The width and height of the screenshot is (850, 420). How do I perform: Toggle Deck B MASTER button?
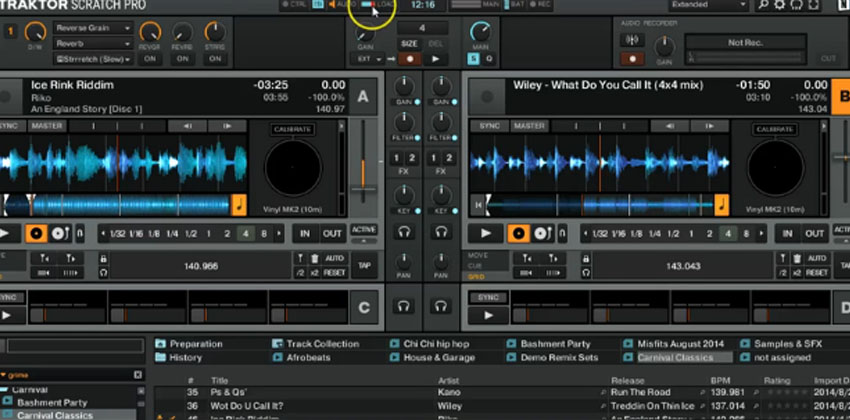[x=529, y=126]
